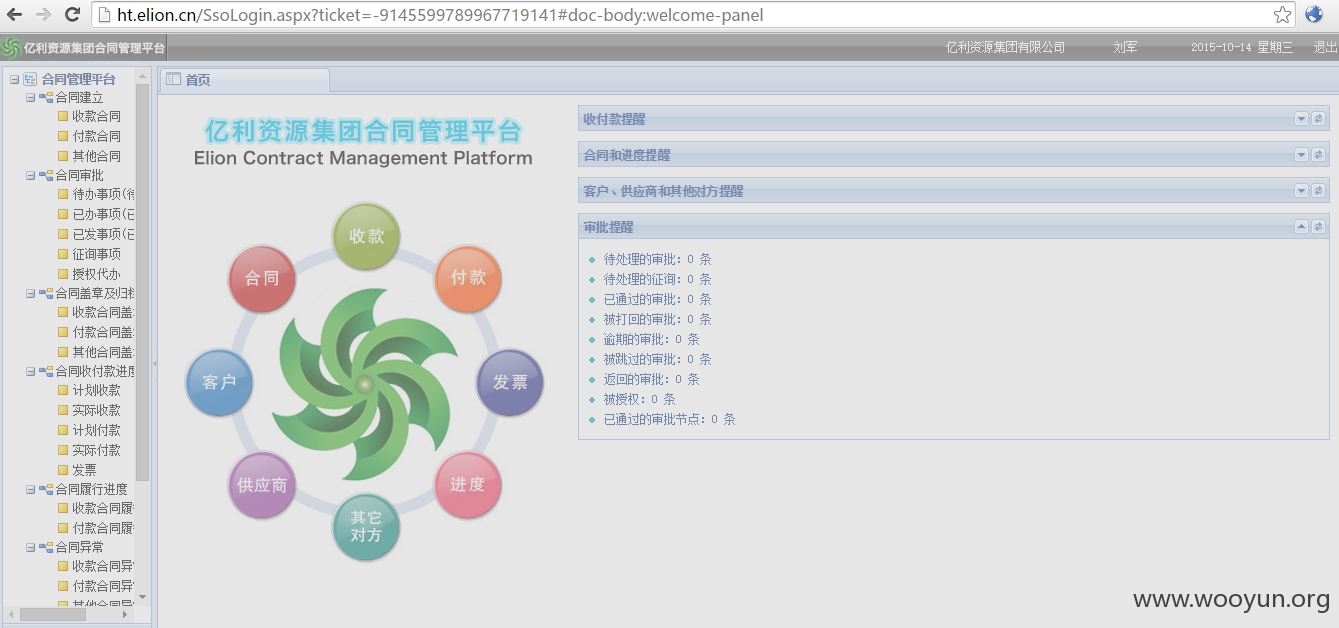This screenshot has width=1339, height=628.
Task: Click the sidebar collapse splitter handle
Action: pos(154,365)
